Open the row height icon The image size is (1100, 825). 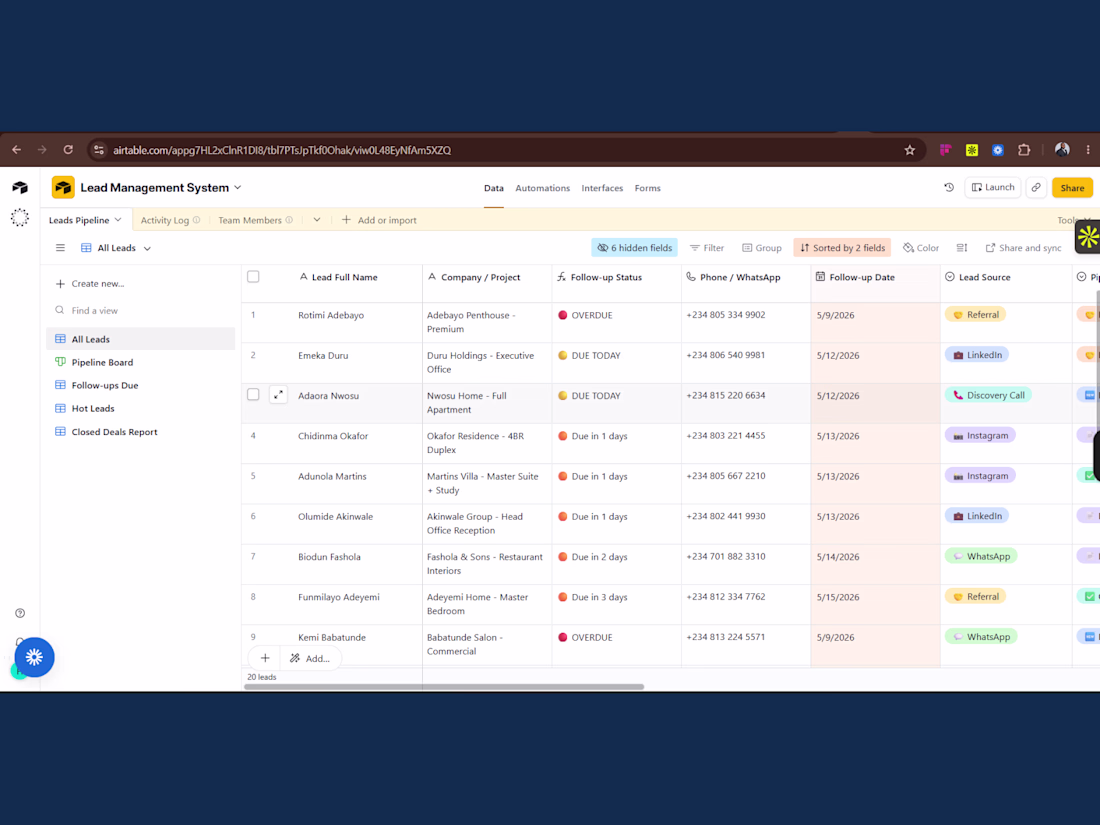(x=962, y=248)
